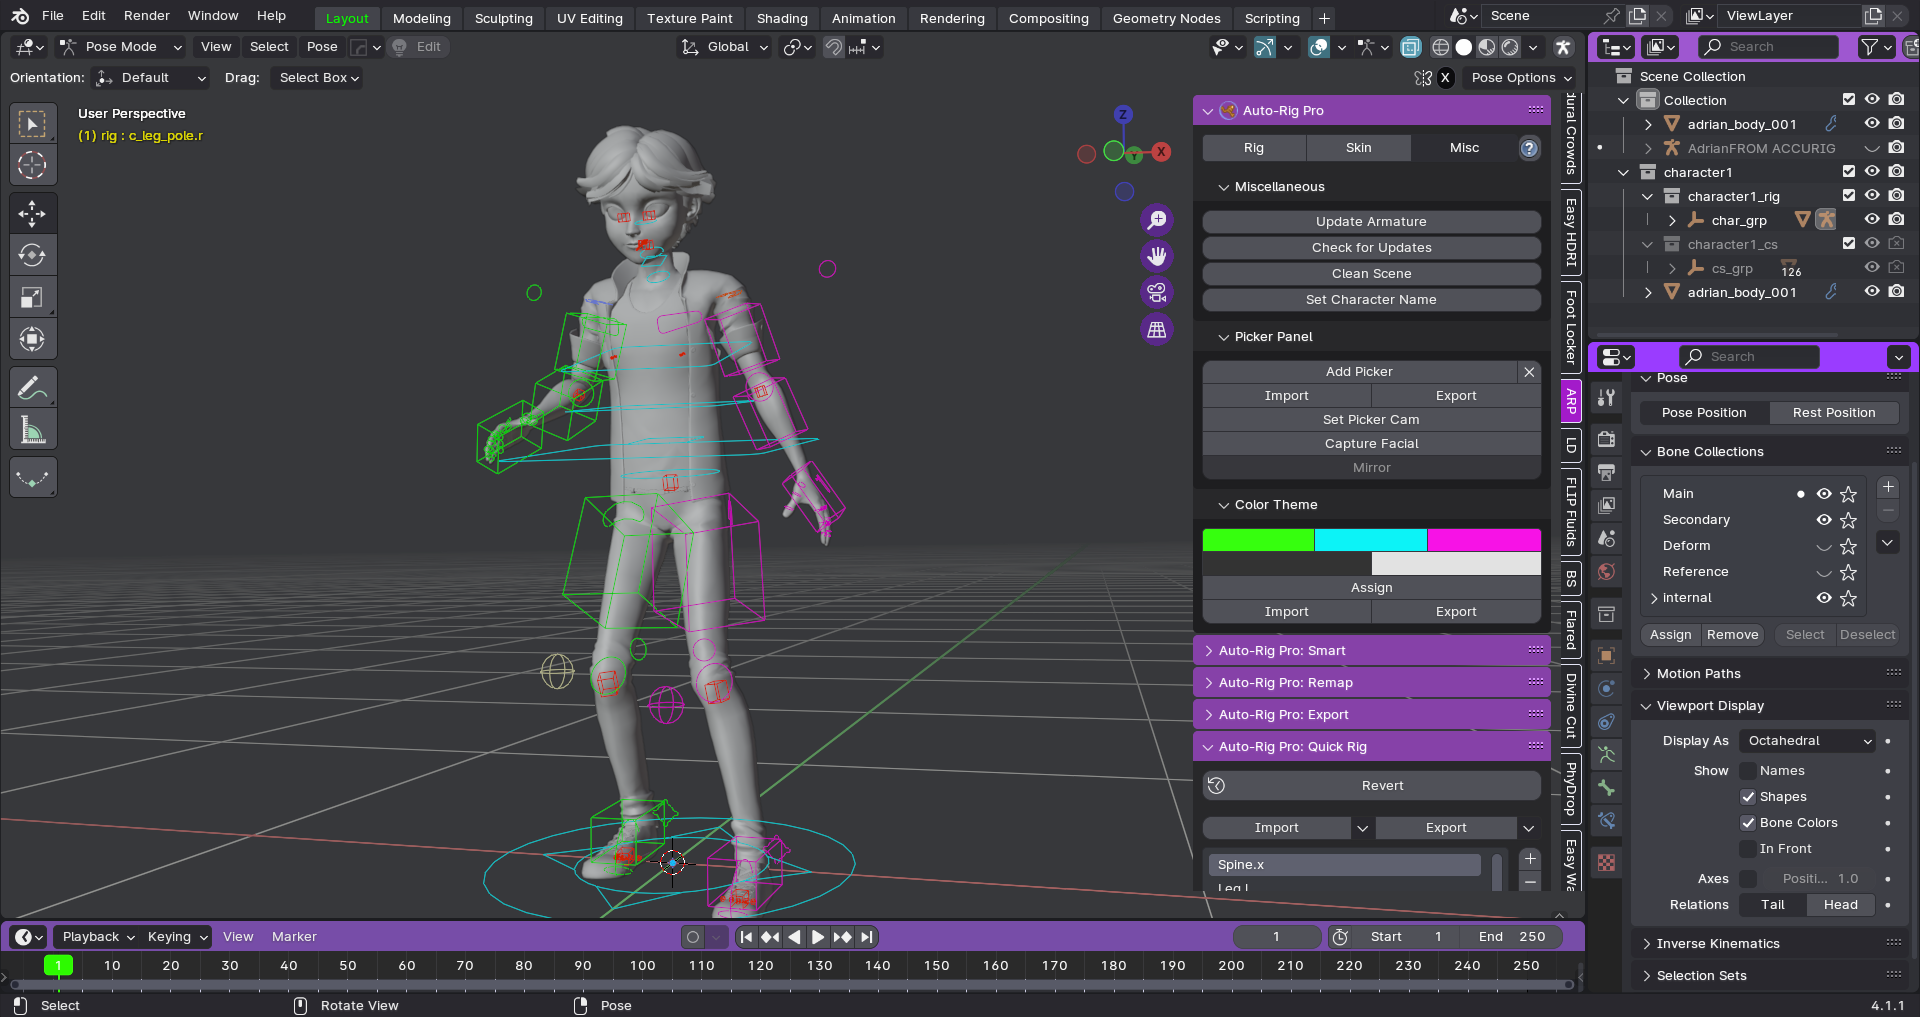
Task: Toggle Main bone collection visibility eye
Action: click(1824, 494)
